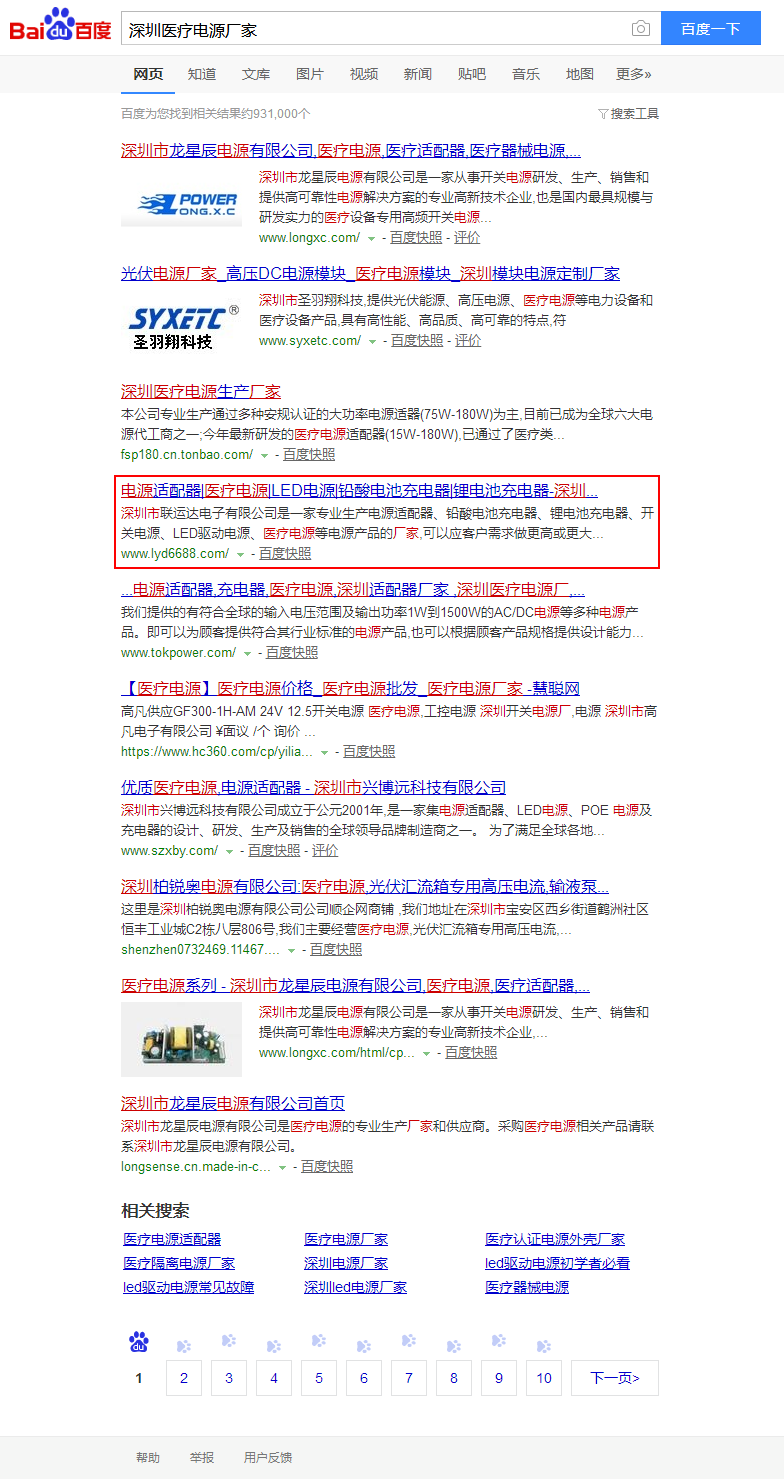Expand the arrow next to hc360.com URL
Screen dimensions: 784x1479
[325, 752]
